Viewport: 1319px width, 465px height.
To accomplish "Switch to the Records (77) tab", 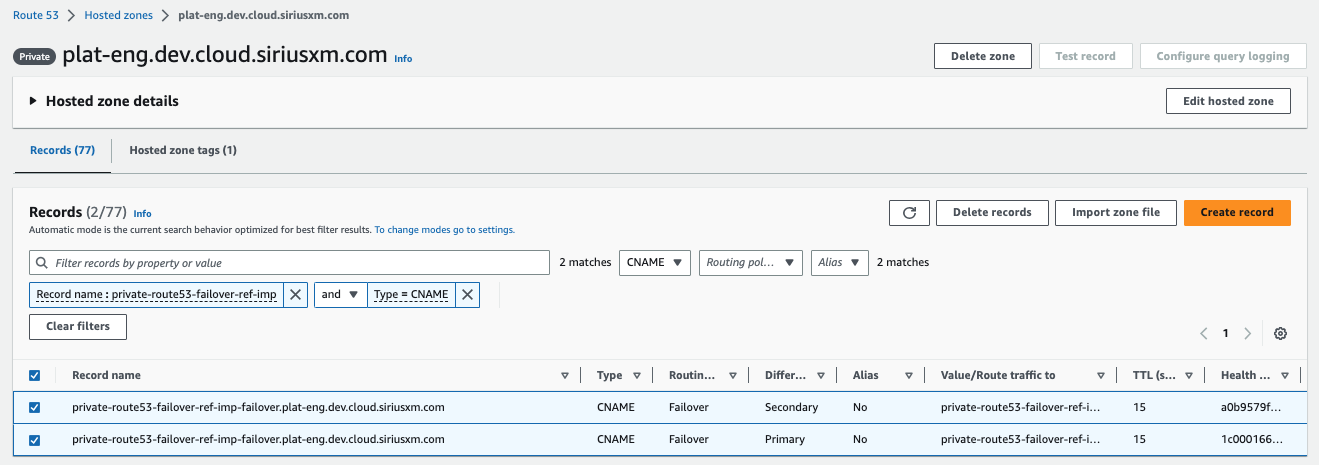I will pos(62,150).
